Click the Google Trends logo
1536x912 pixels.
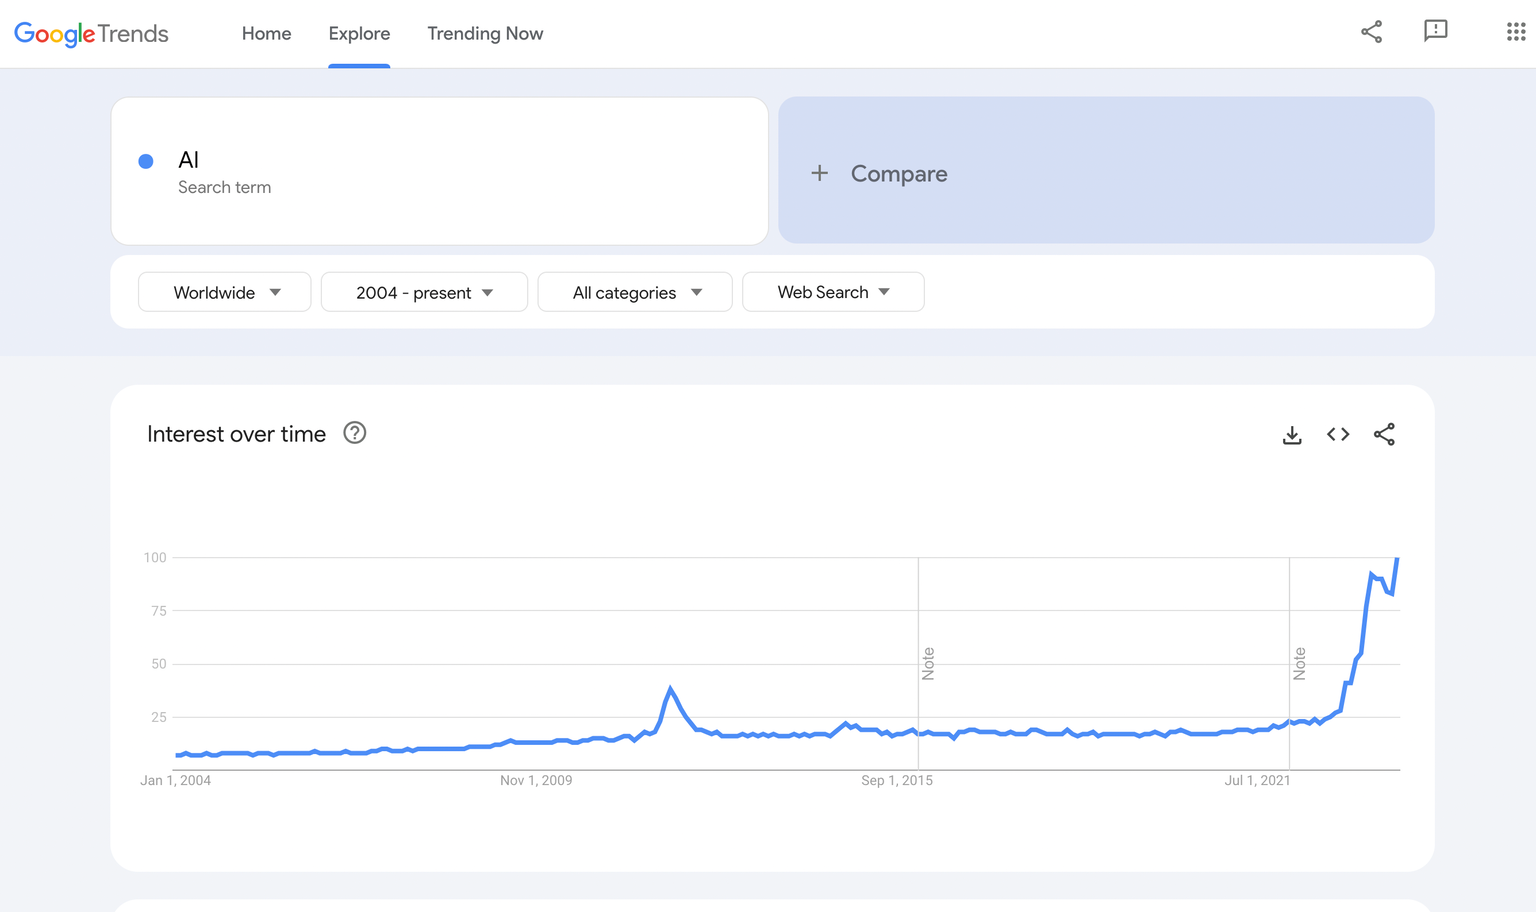pos(91,33)
